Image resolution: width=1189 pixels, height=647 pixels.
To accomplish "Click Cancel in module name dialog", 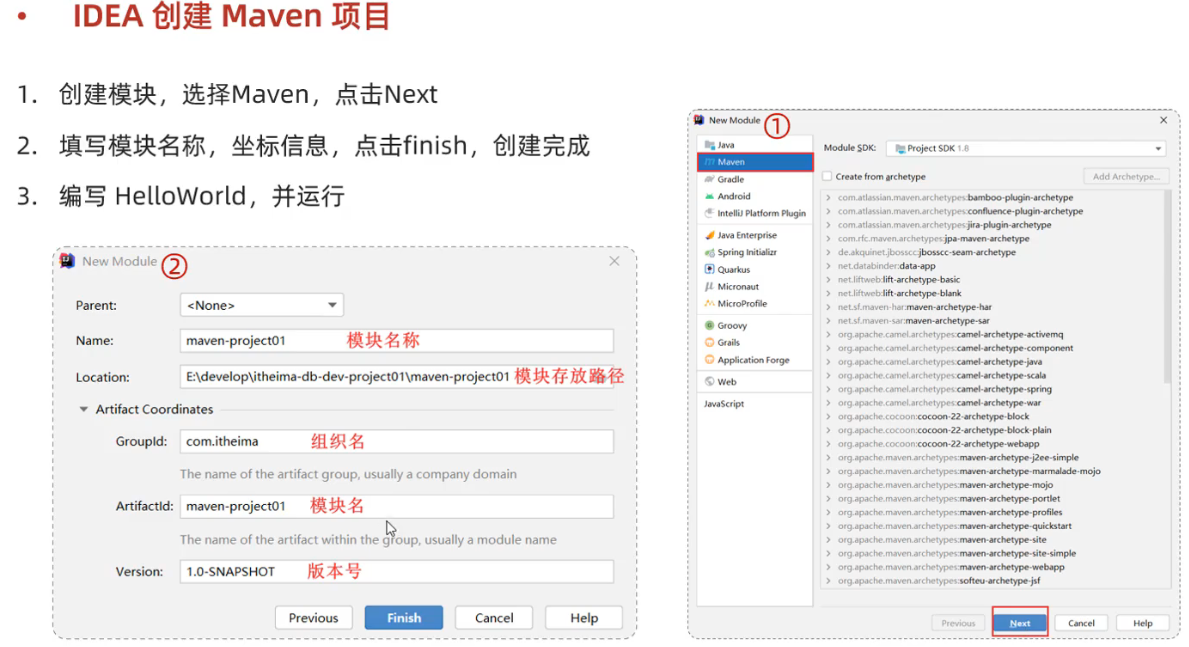I will click(494, 618).
